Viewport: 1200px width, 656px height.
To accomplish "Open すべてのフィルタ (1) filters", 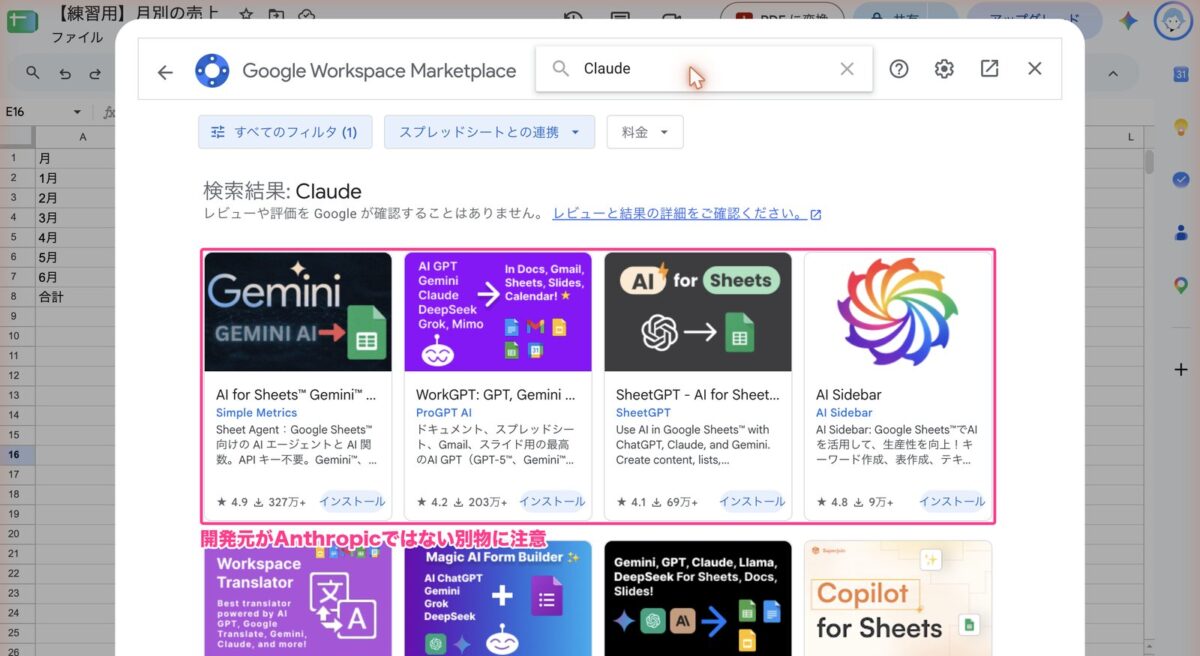I will coord(285,132).
